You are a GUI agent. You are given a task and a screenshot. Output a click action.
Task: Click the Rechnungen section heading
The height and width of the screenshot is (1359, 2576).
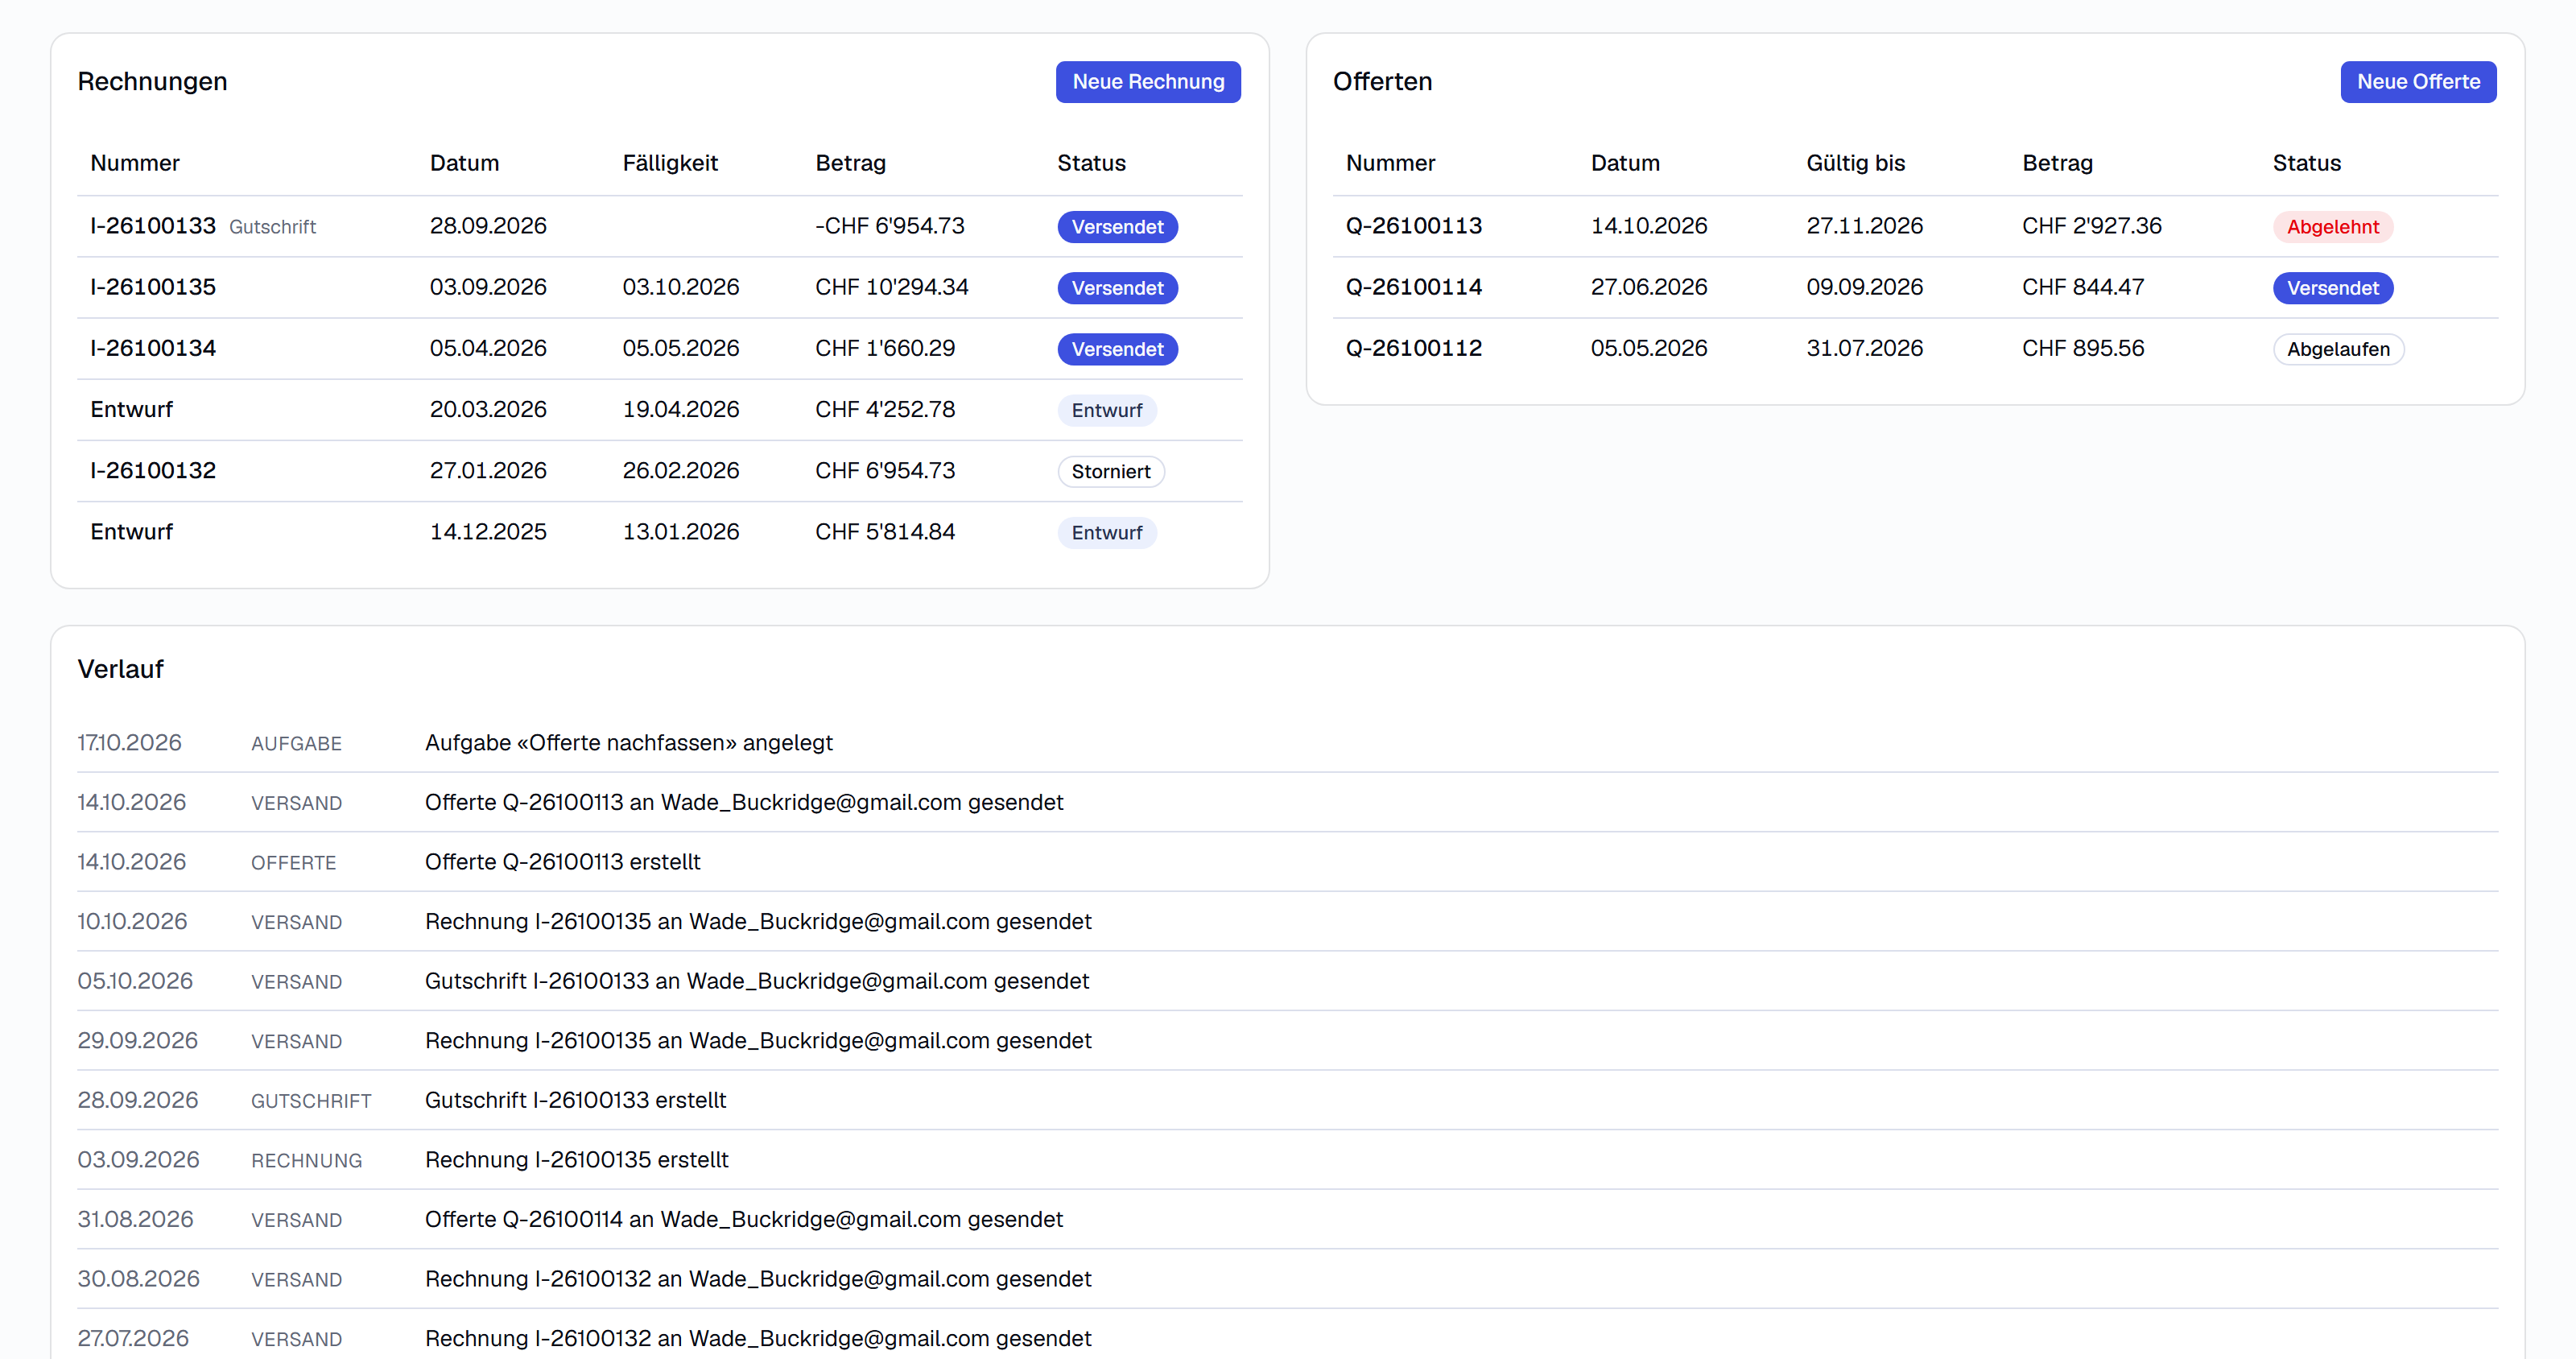pos(152,82)
